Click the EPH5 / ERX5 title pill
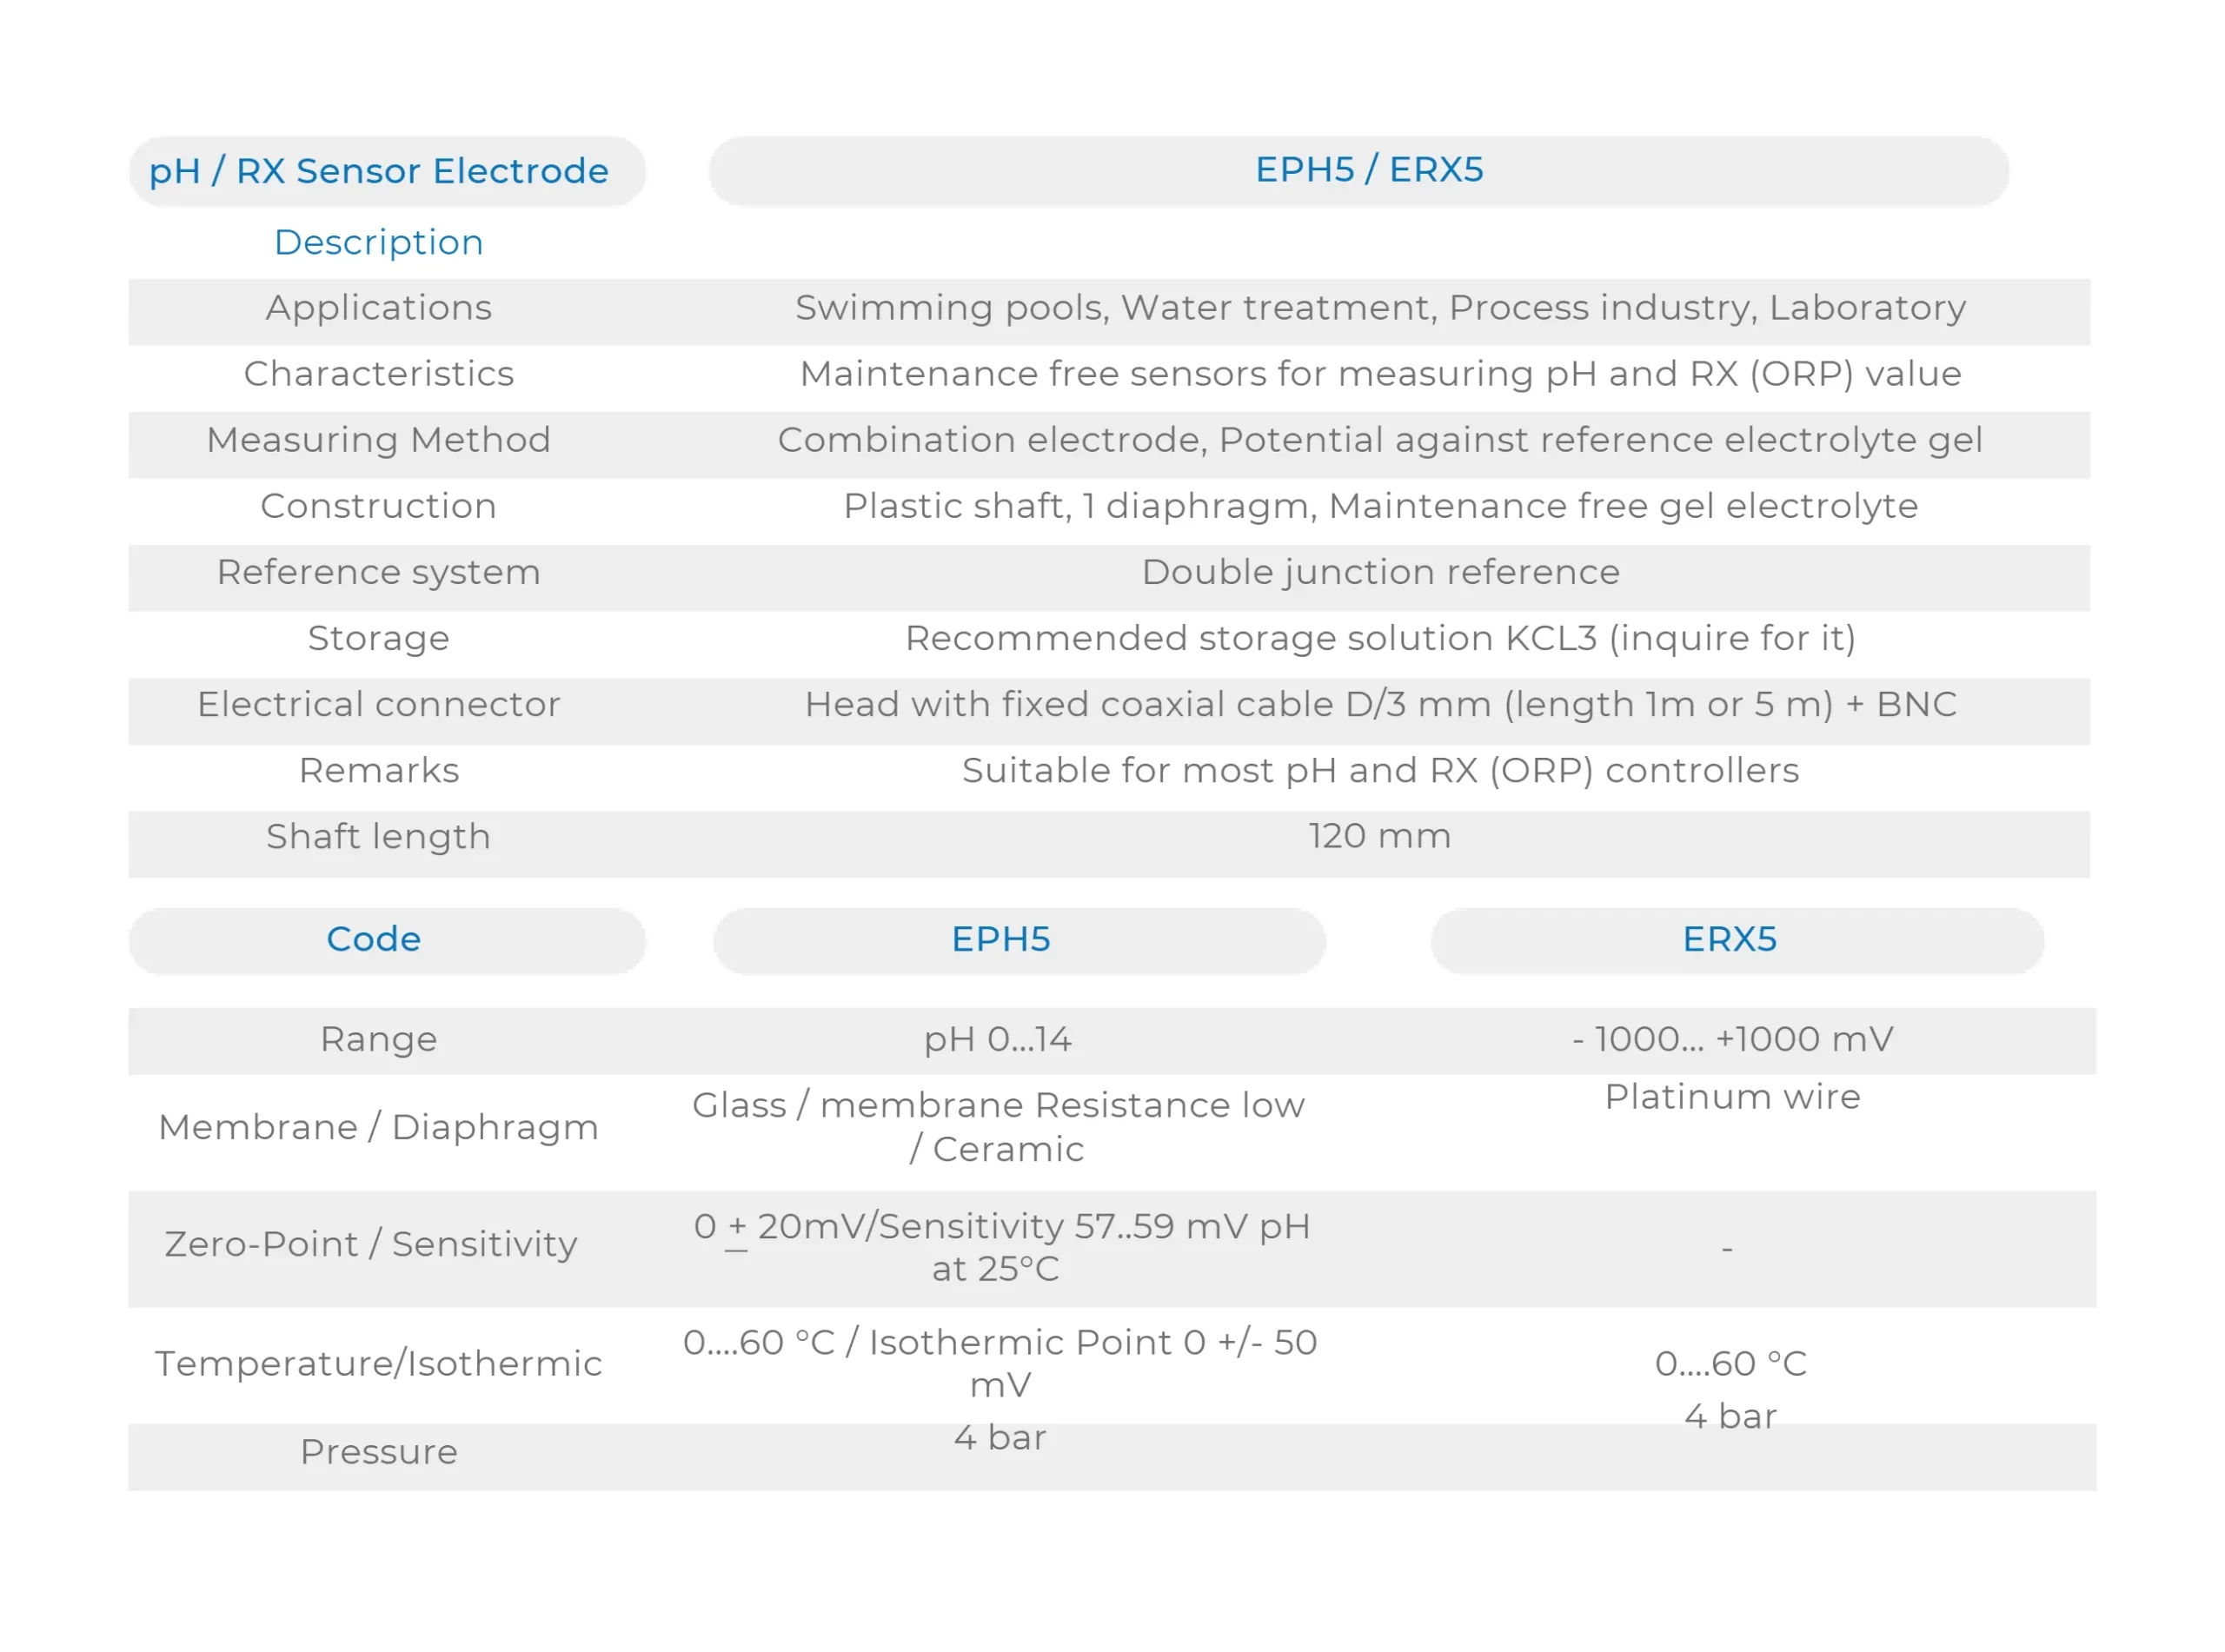This screenshot has width=2225, height=1652. coord(1368,170)
